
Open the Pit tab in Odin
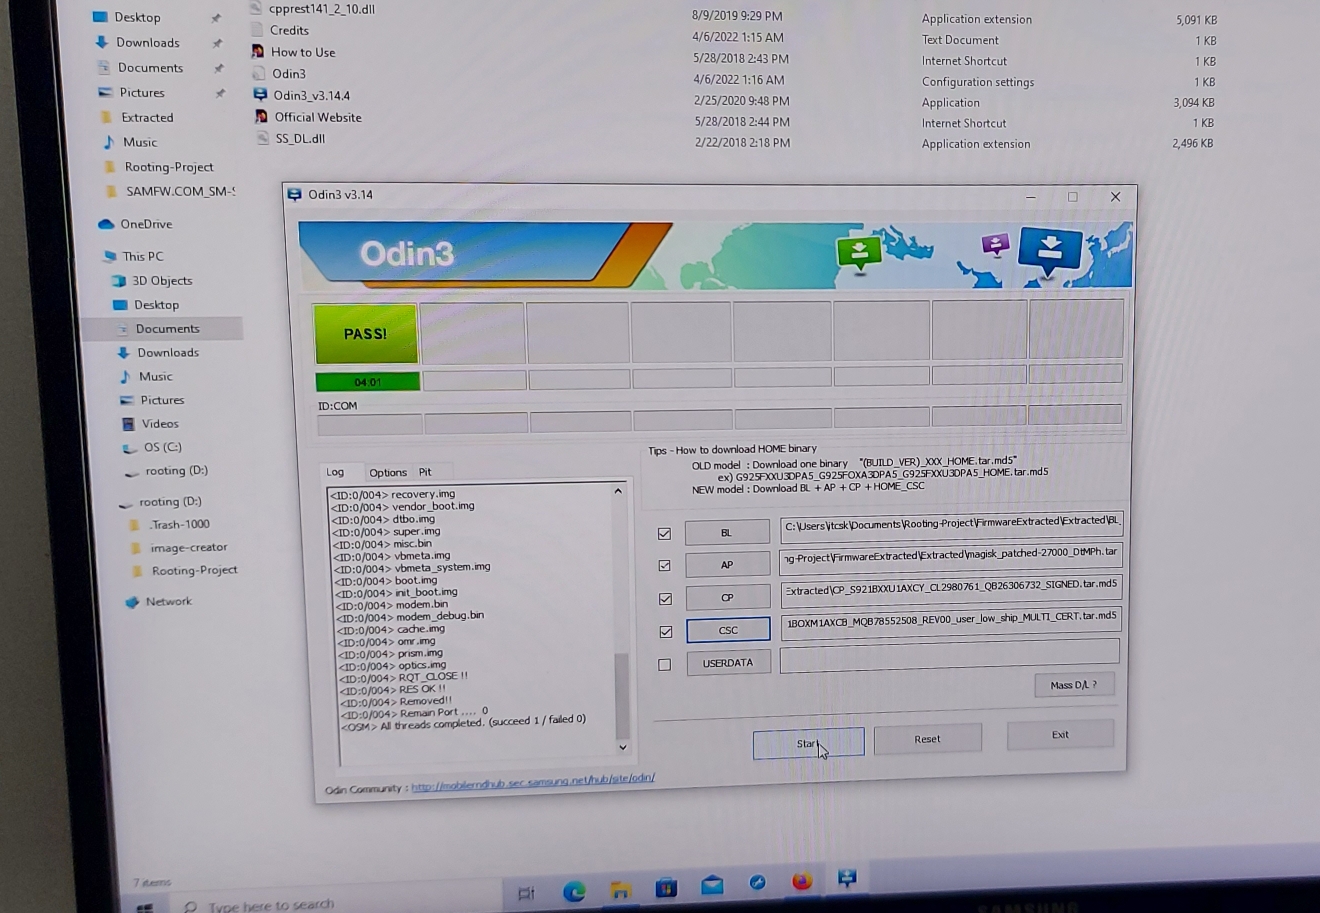[425, 472]
